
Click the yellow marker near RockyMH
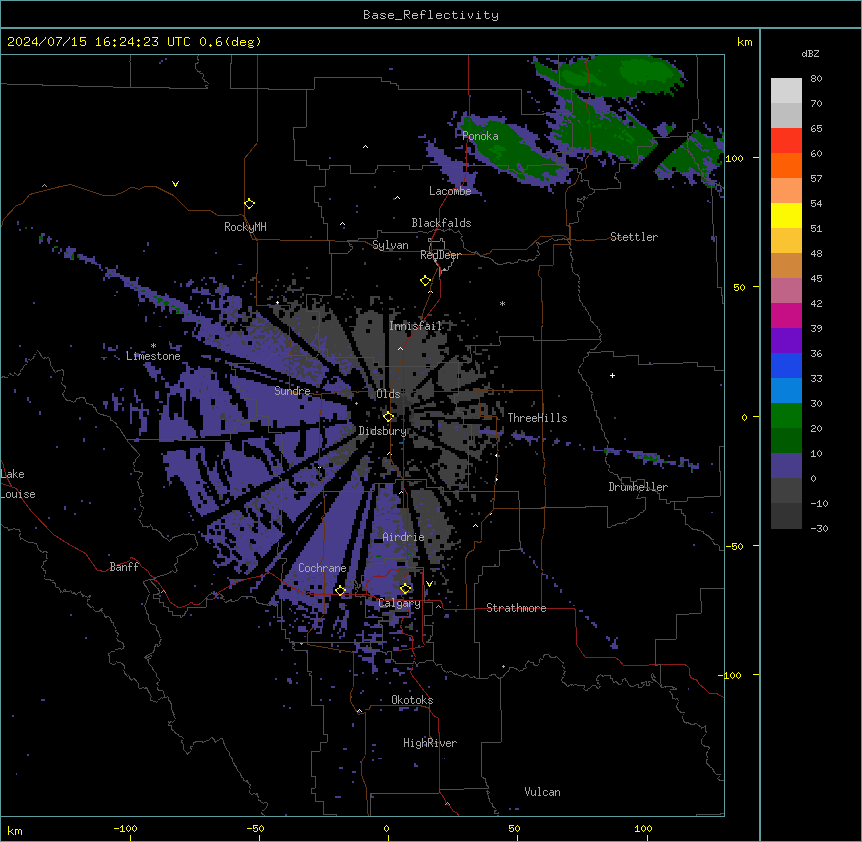(249, 204)
